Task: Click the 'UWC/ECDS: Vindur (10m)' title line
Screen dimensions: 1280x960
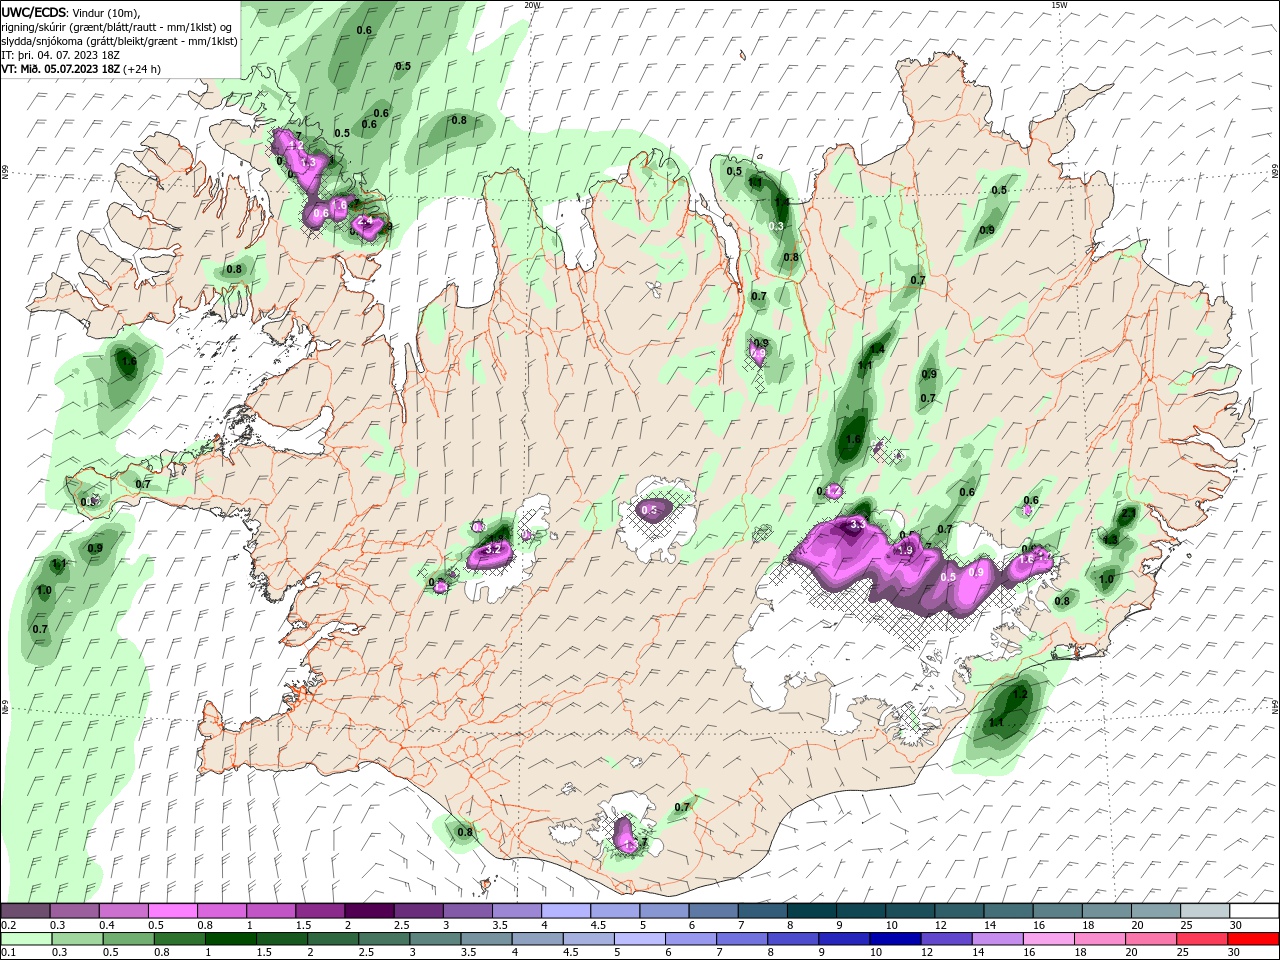Action: coord(70,12)
